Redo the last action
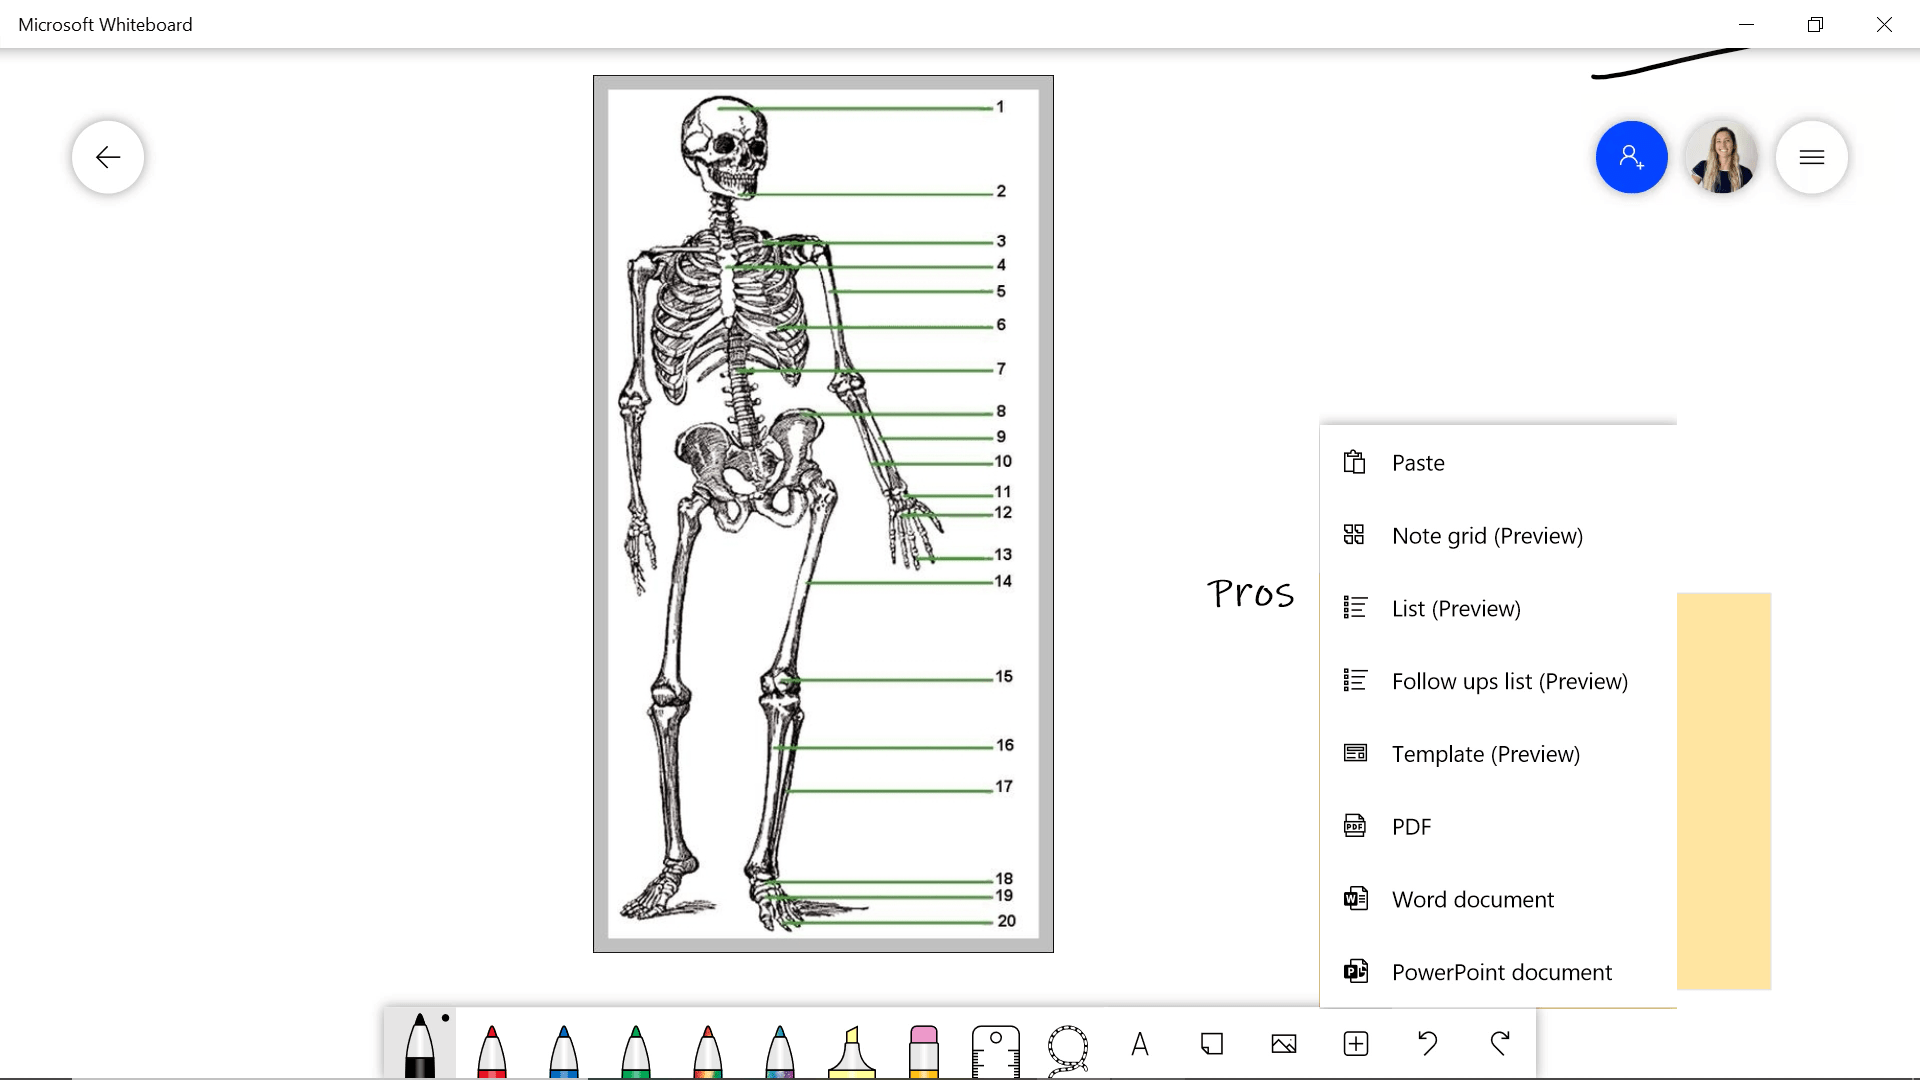The image size is (1920, 1080). pyautogui.click(x=1500, y=1044)
